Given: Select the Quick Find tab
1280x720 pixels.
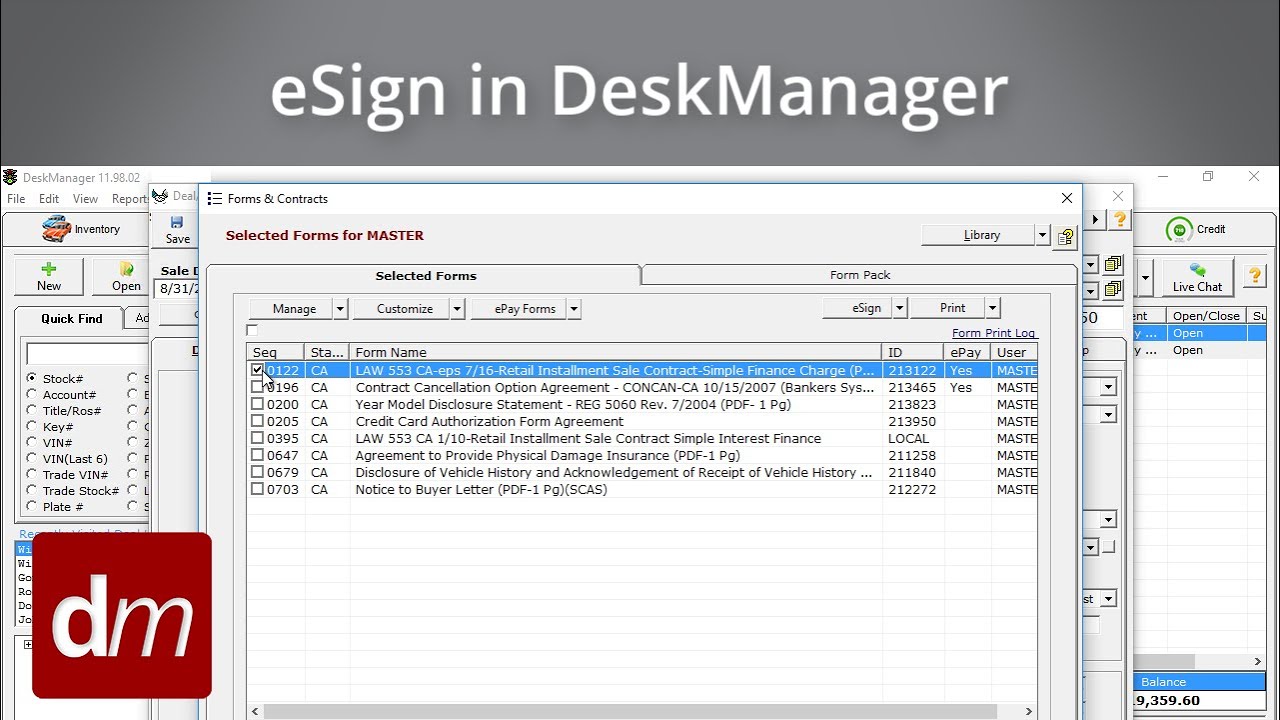Looking at the screenshot, I should 71,318.
